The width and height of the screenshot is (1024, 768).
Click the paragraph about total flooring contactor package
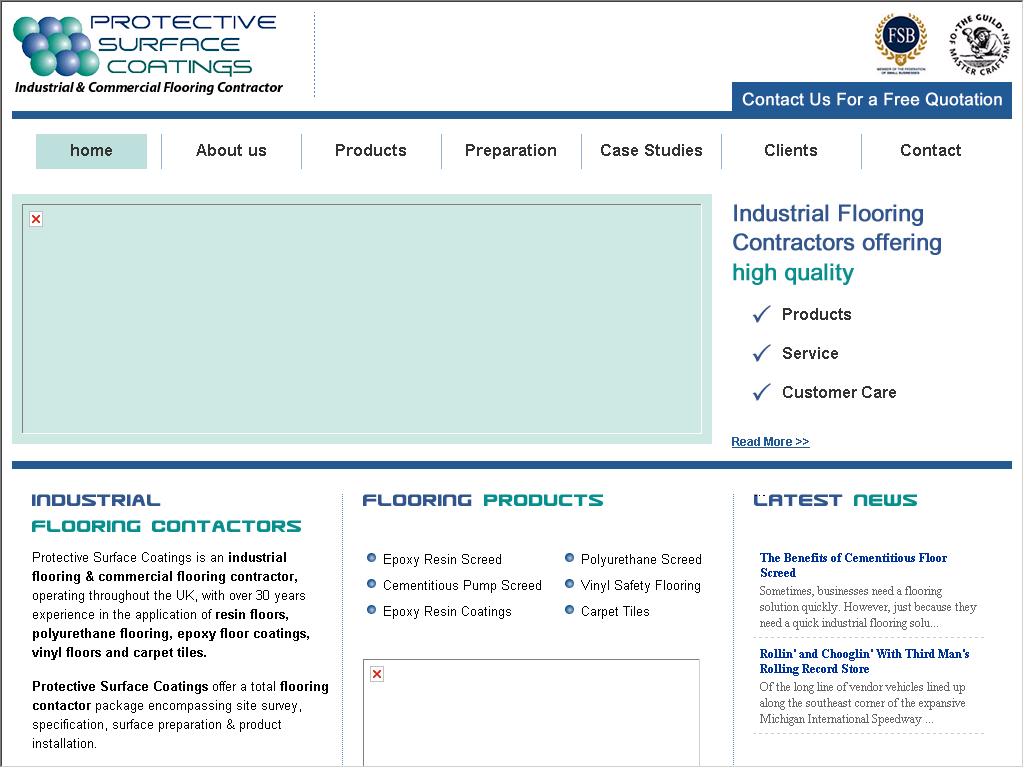[x=180, y=716]
